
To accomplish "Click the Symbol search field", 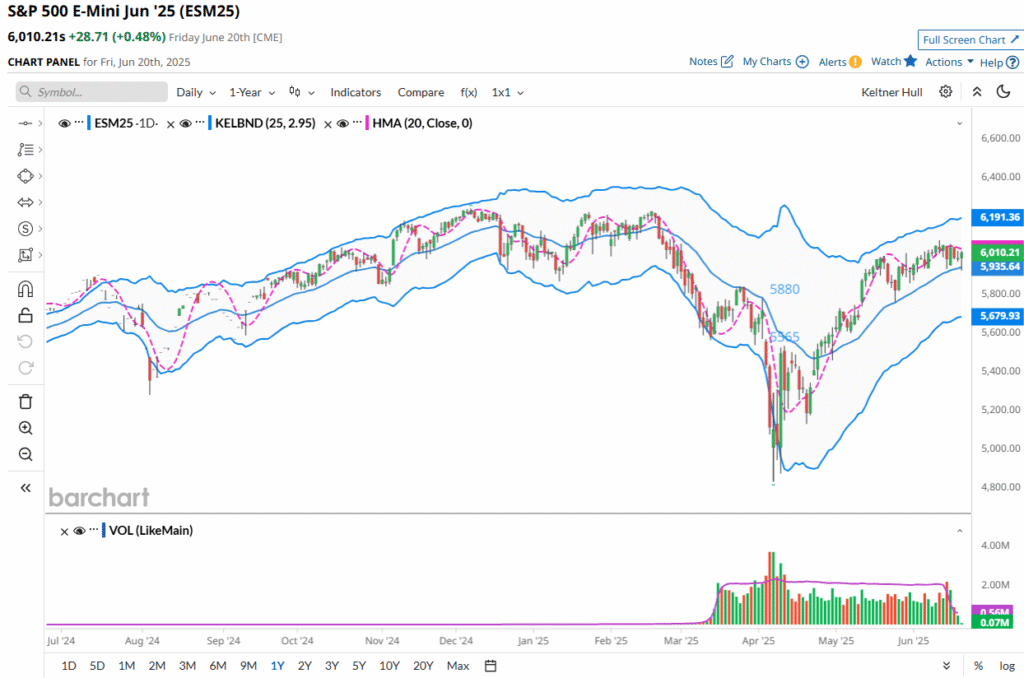I will [x=92, y=92].
